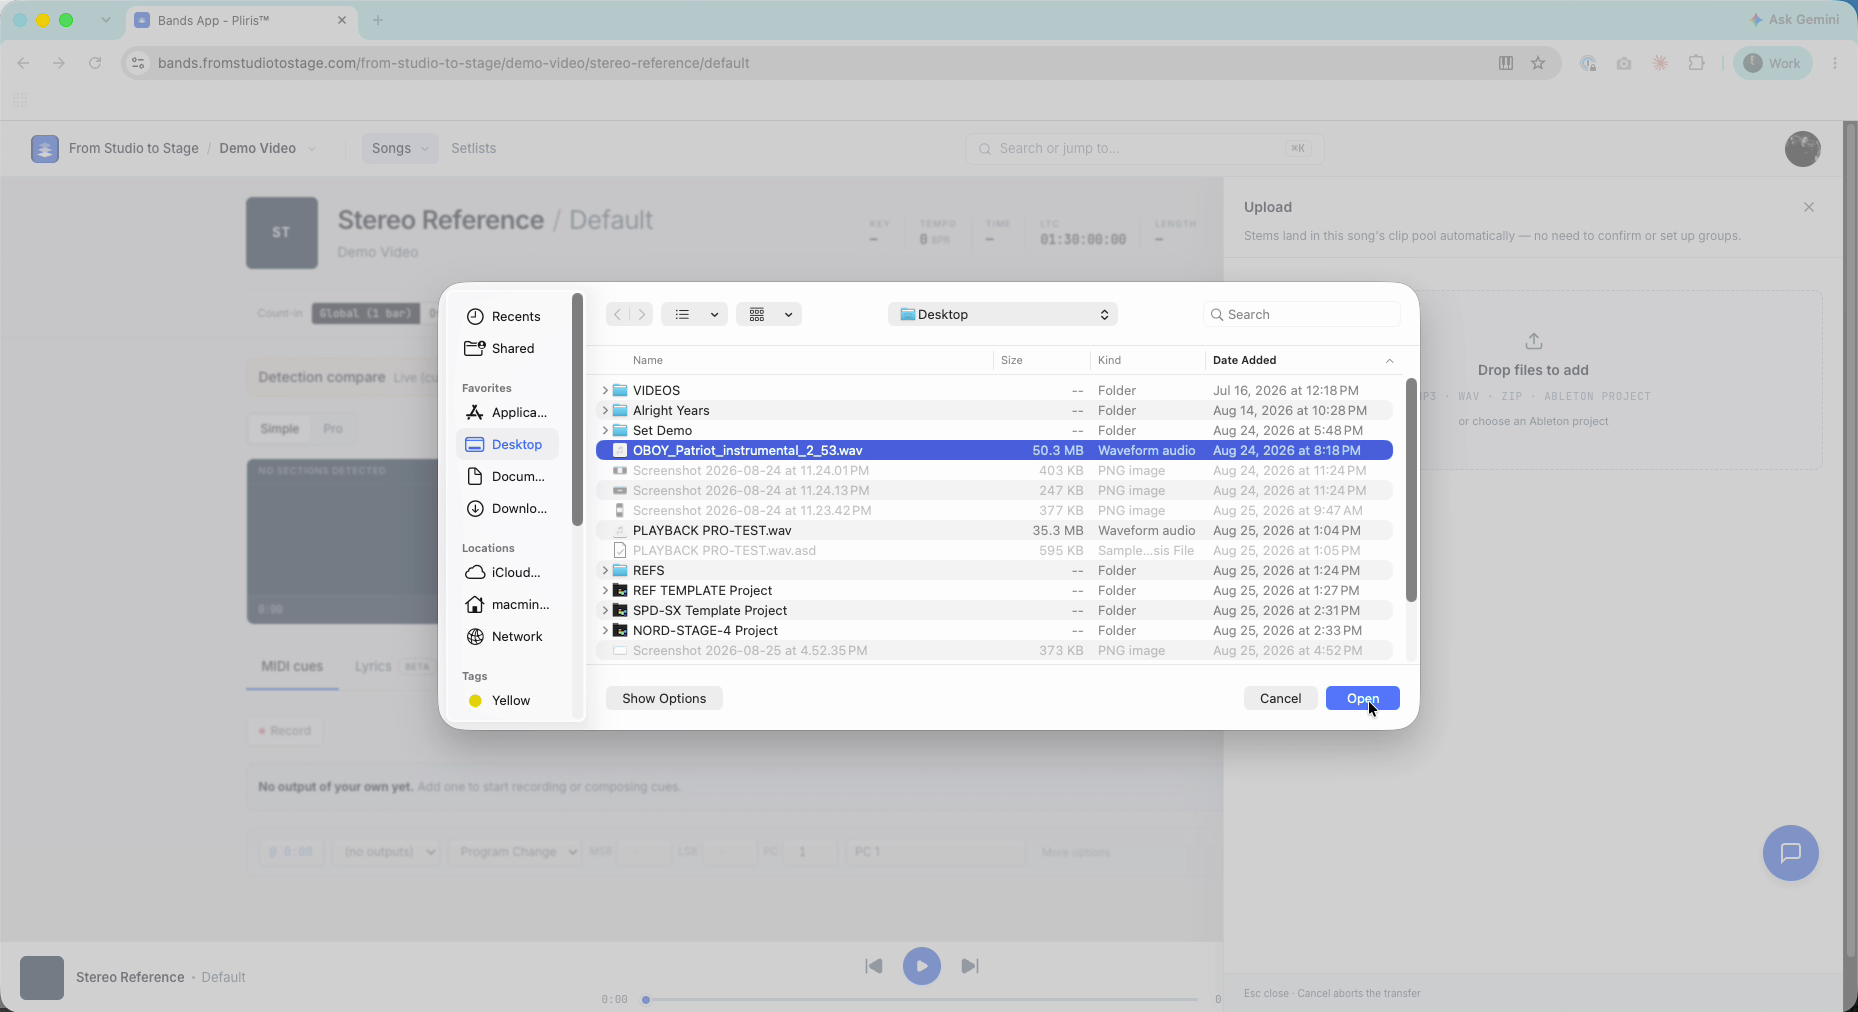This screenshot has height=1012, width=1858.
Task: Open the Chrome three-dot menu
Action: pyautogui.click(x=1835, y=63)
